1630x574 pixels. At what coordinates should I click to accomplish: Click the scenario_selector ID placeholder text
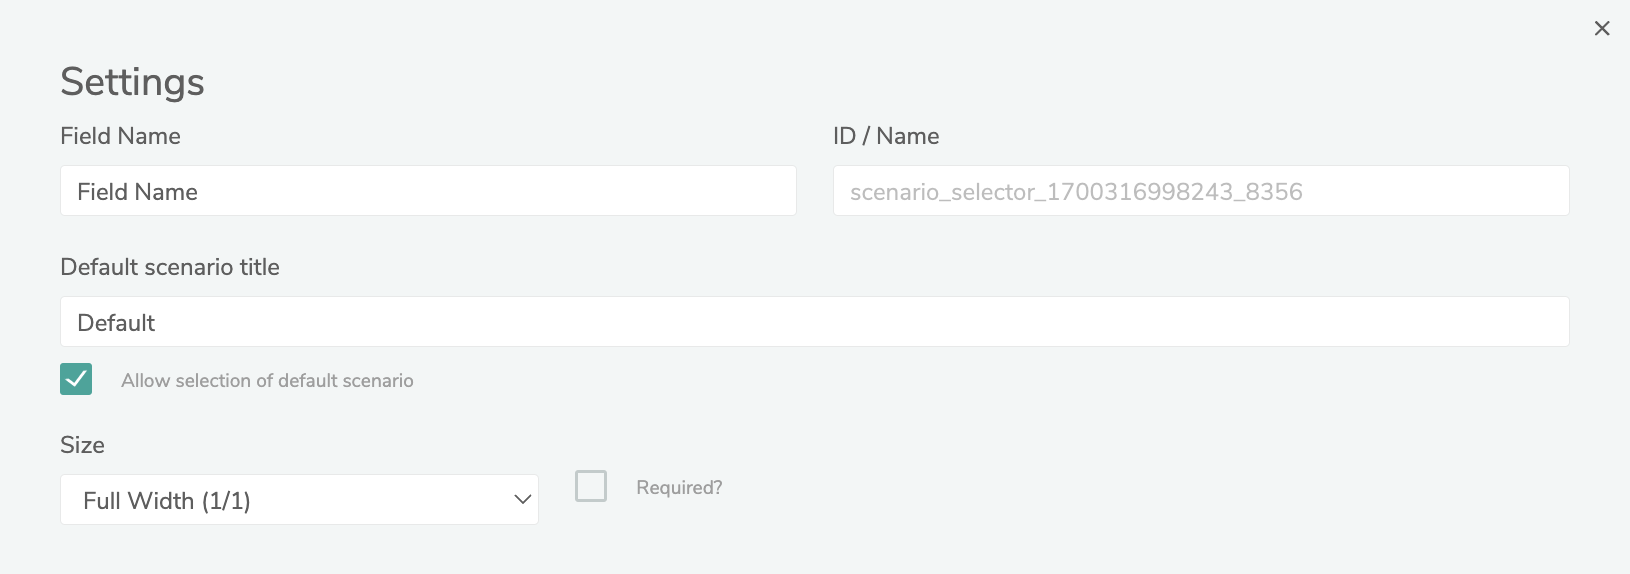pyautogui.click(x=1076, y=192)
